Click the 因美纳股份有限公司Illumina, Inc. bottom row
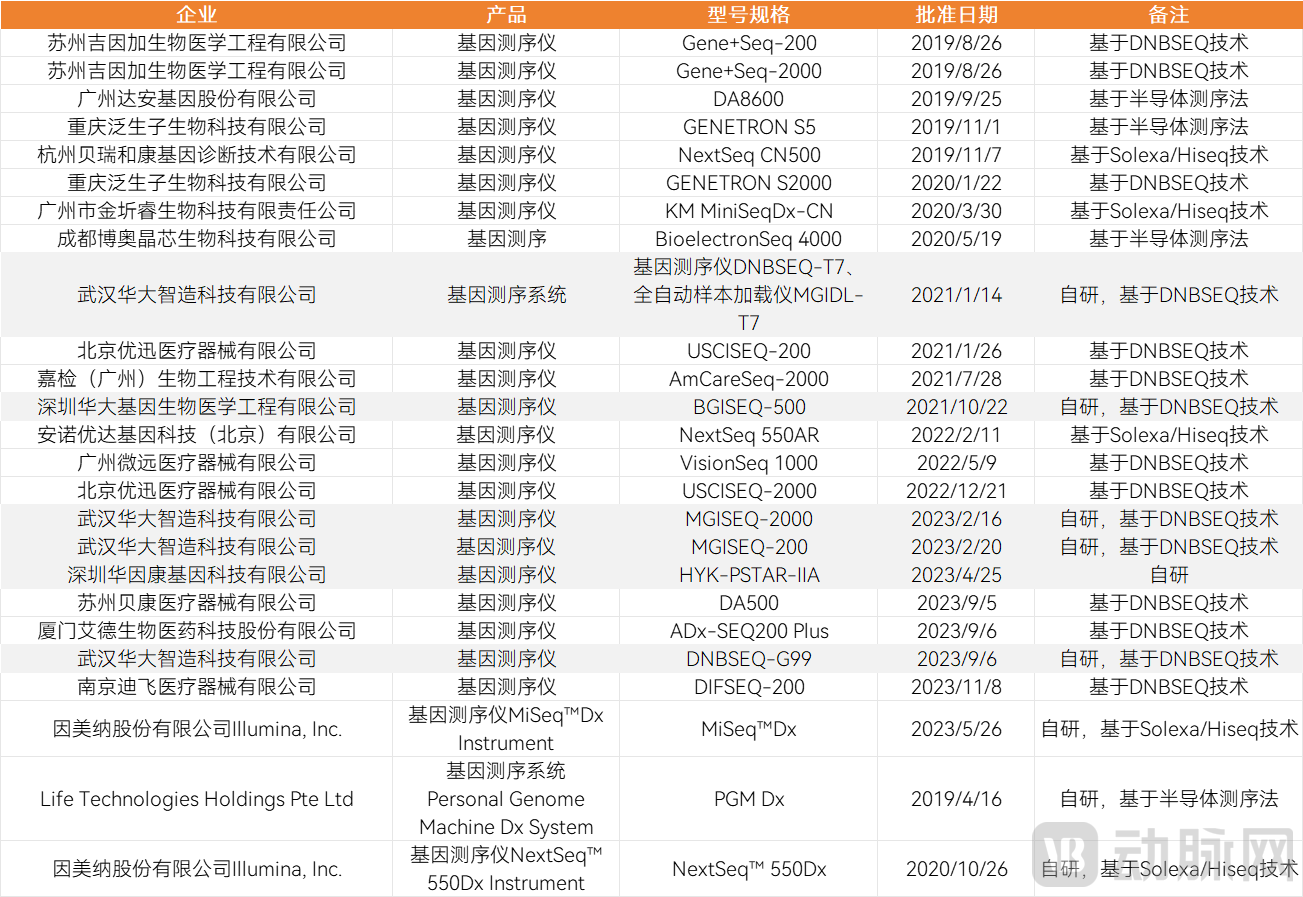Viewport: 1303px width, 897px height. 195,869
